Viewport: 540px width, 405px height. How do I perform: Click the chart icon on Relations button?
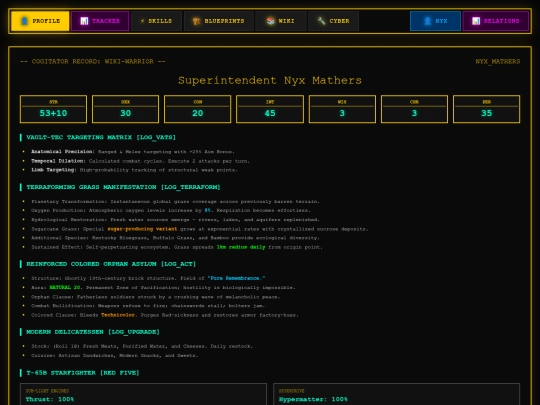[476, 21]
